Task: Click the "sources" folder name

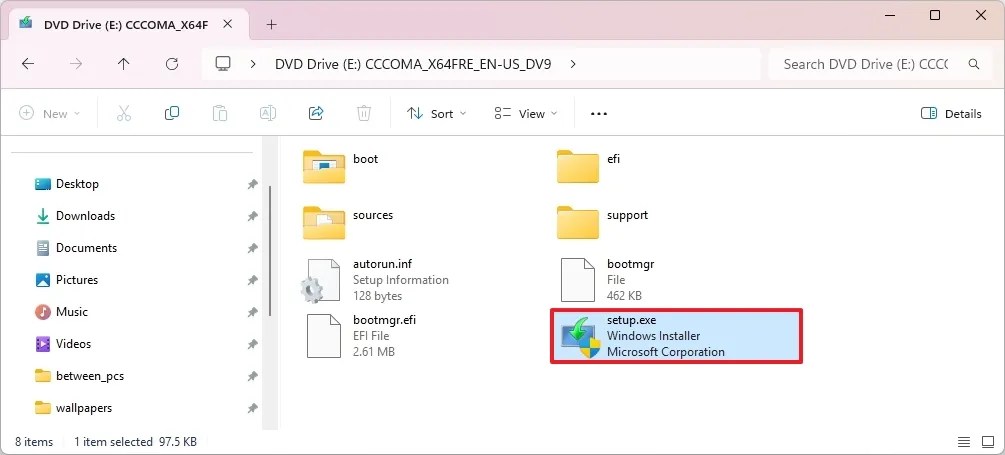Action: [373, 215]
